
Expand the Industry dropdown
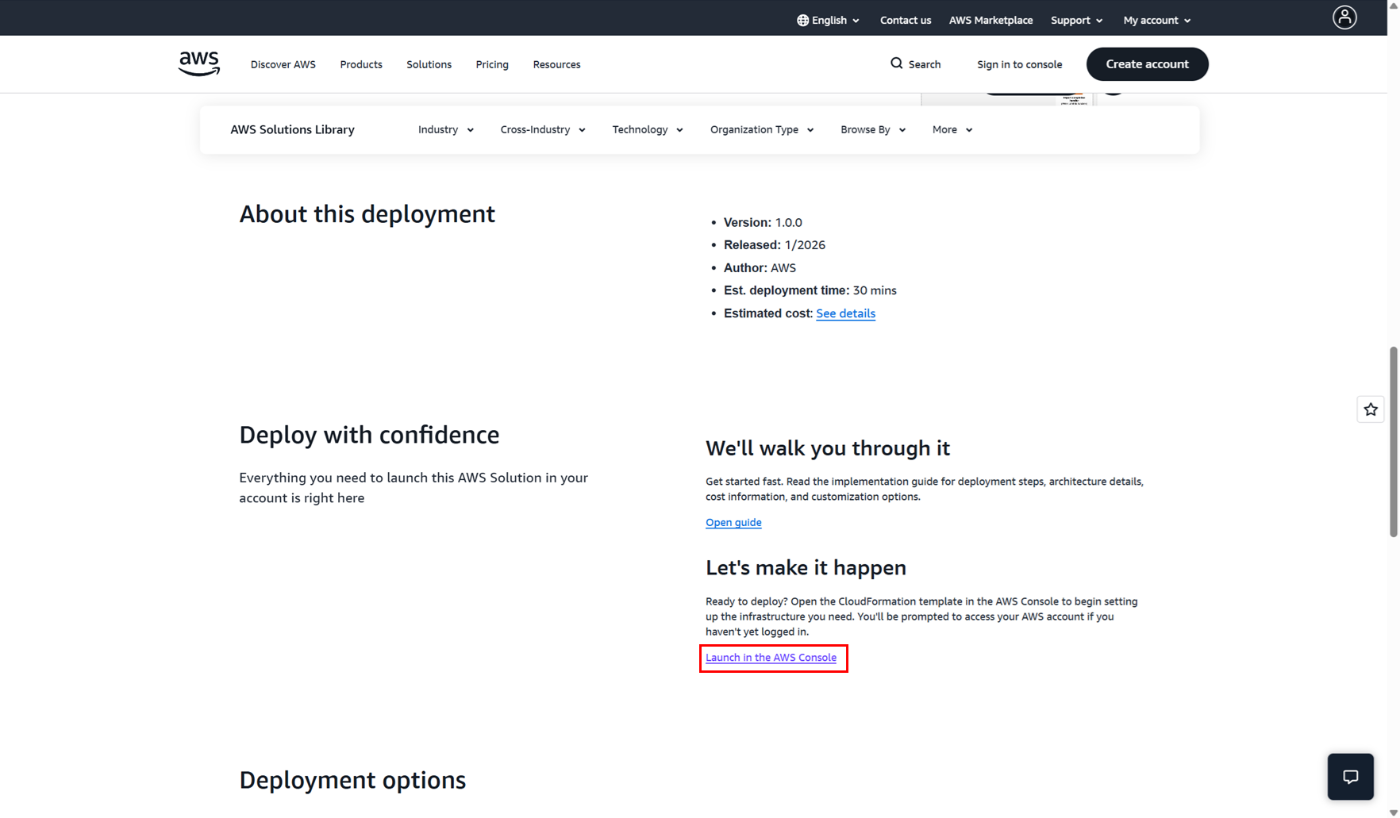click(445, 129)
